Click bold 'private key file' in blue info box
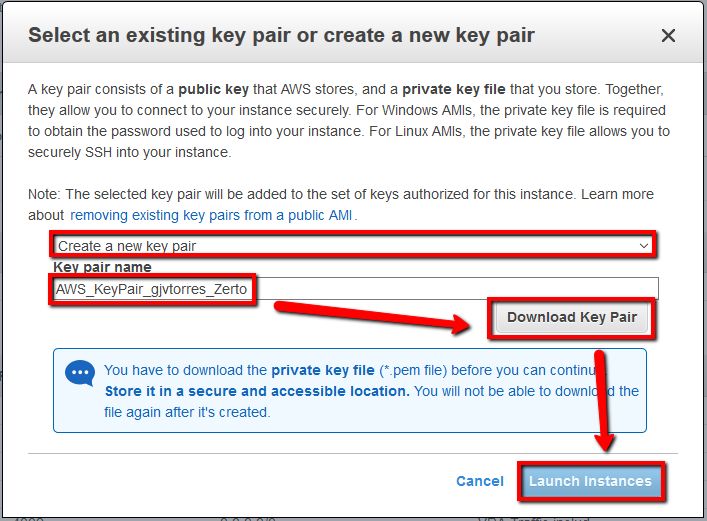Viewport: 707px width, 521px height. pyautogui.click(x=323, y=370)
